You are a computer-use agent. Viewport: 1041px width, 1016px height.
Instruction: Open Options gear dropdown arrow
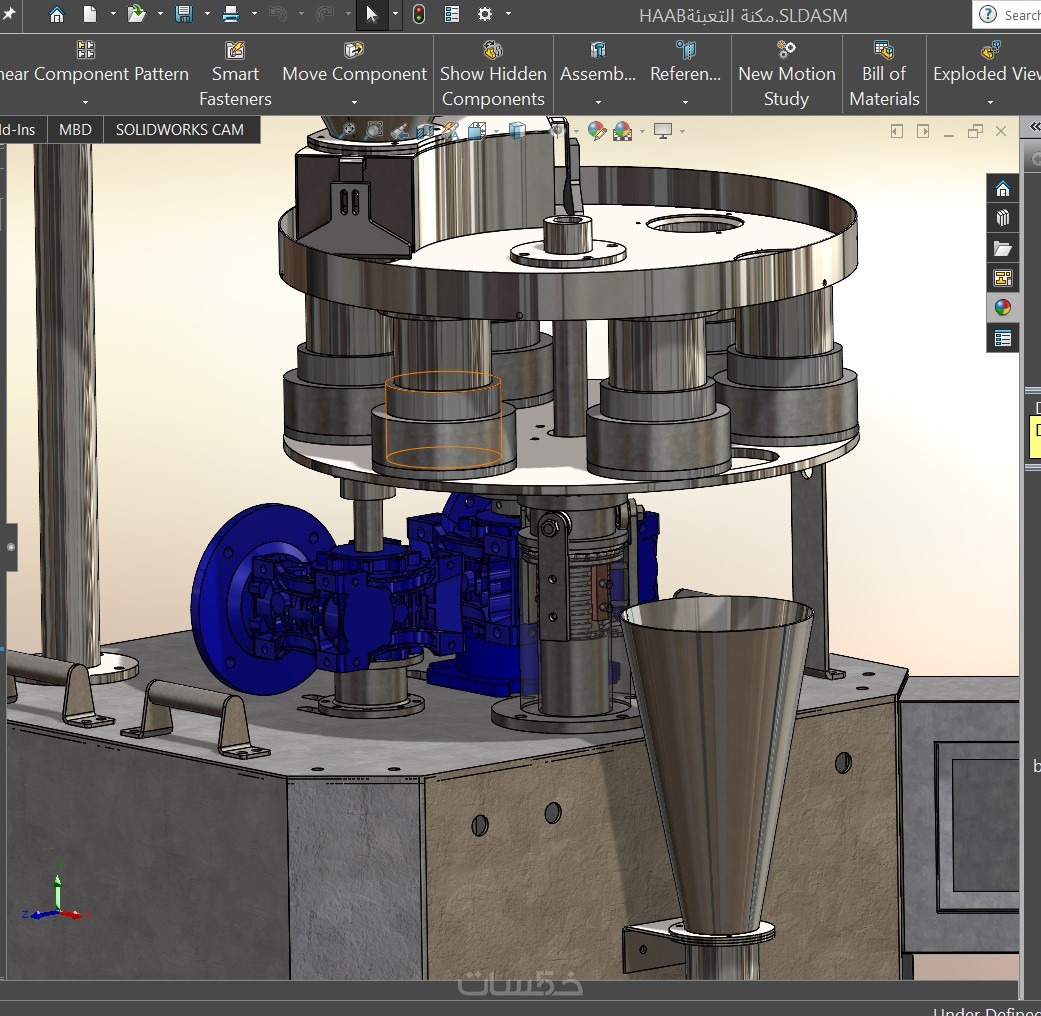[x=508, y=14]
